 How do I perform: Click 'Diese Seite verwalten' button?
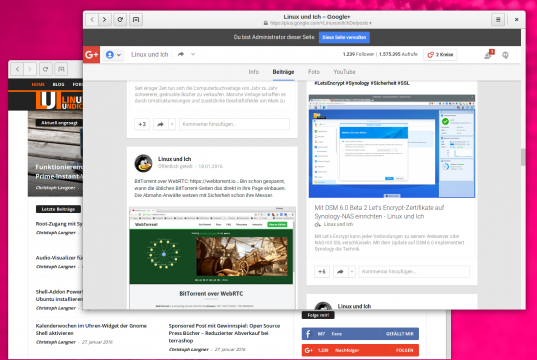click(x=344, y=37)
